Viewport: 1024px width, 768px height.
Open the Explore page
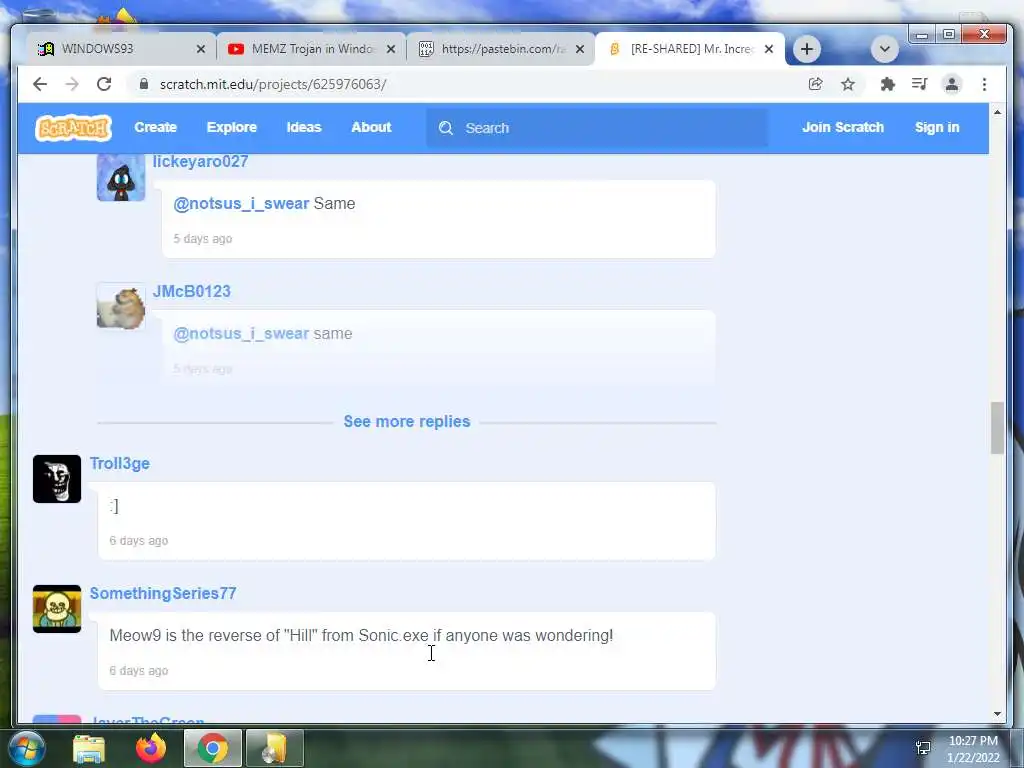[x=232, y=127]
